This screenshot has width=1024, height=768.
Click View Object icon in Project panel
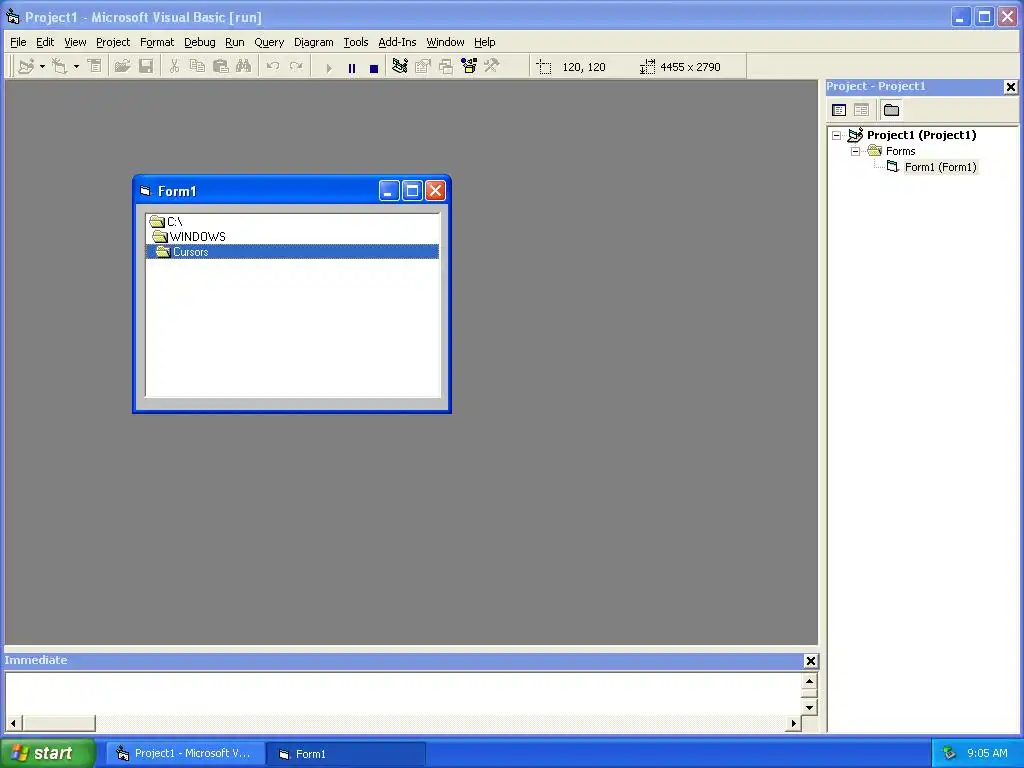pos(861,110)
